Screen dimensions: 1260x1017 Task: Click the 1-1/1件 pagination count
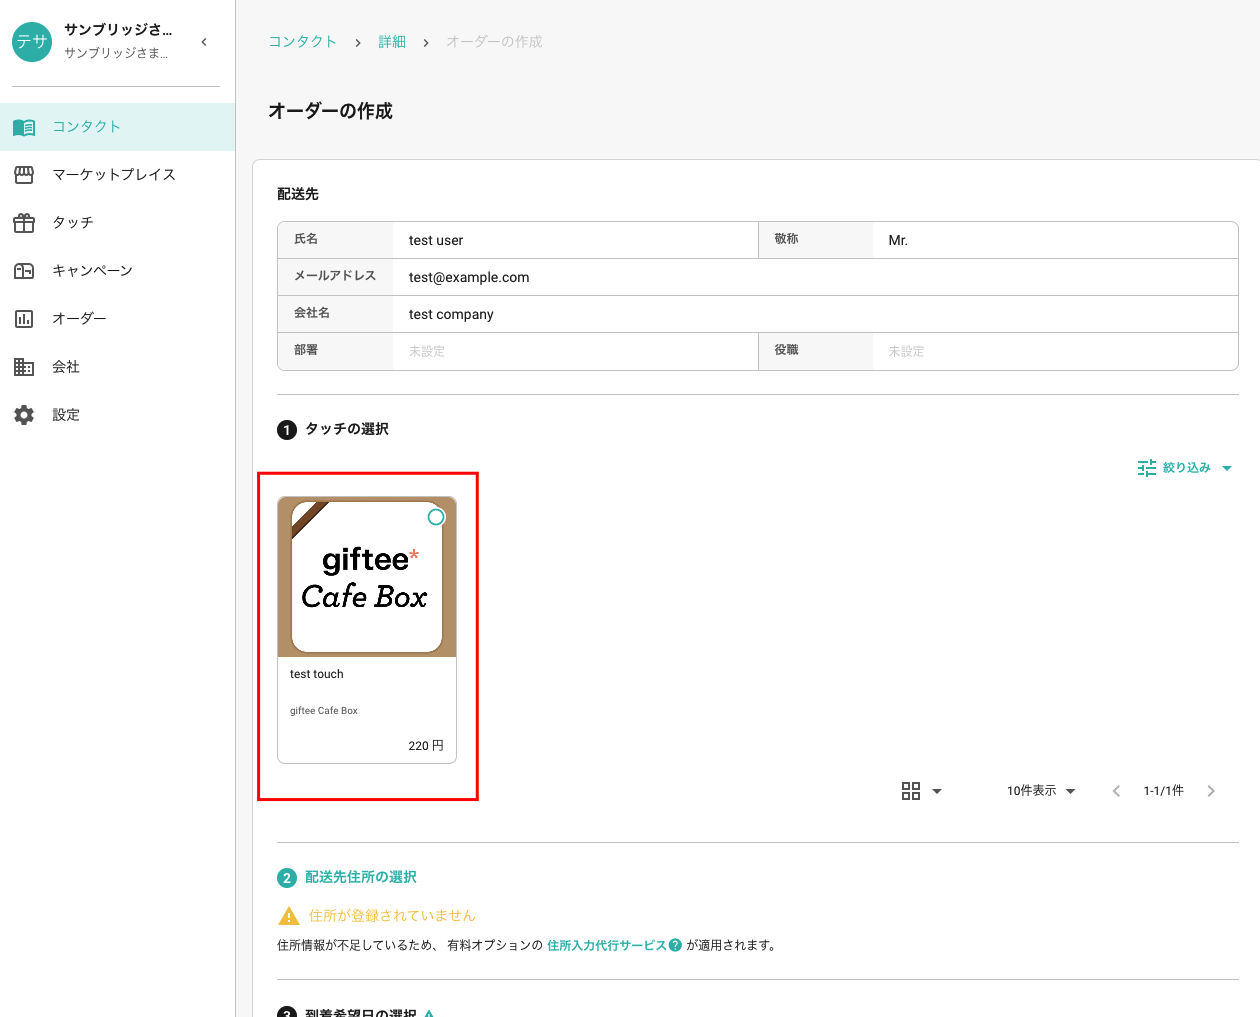[1164, 791]
